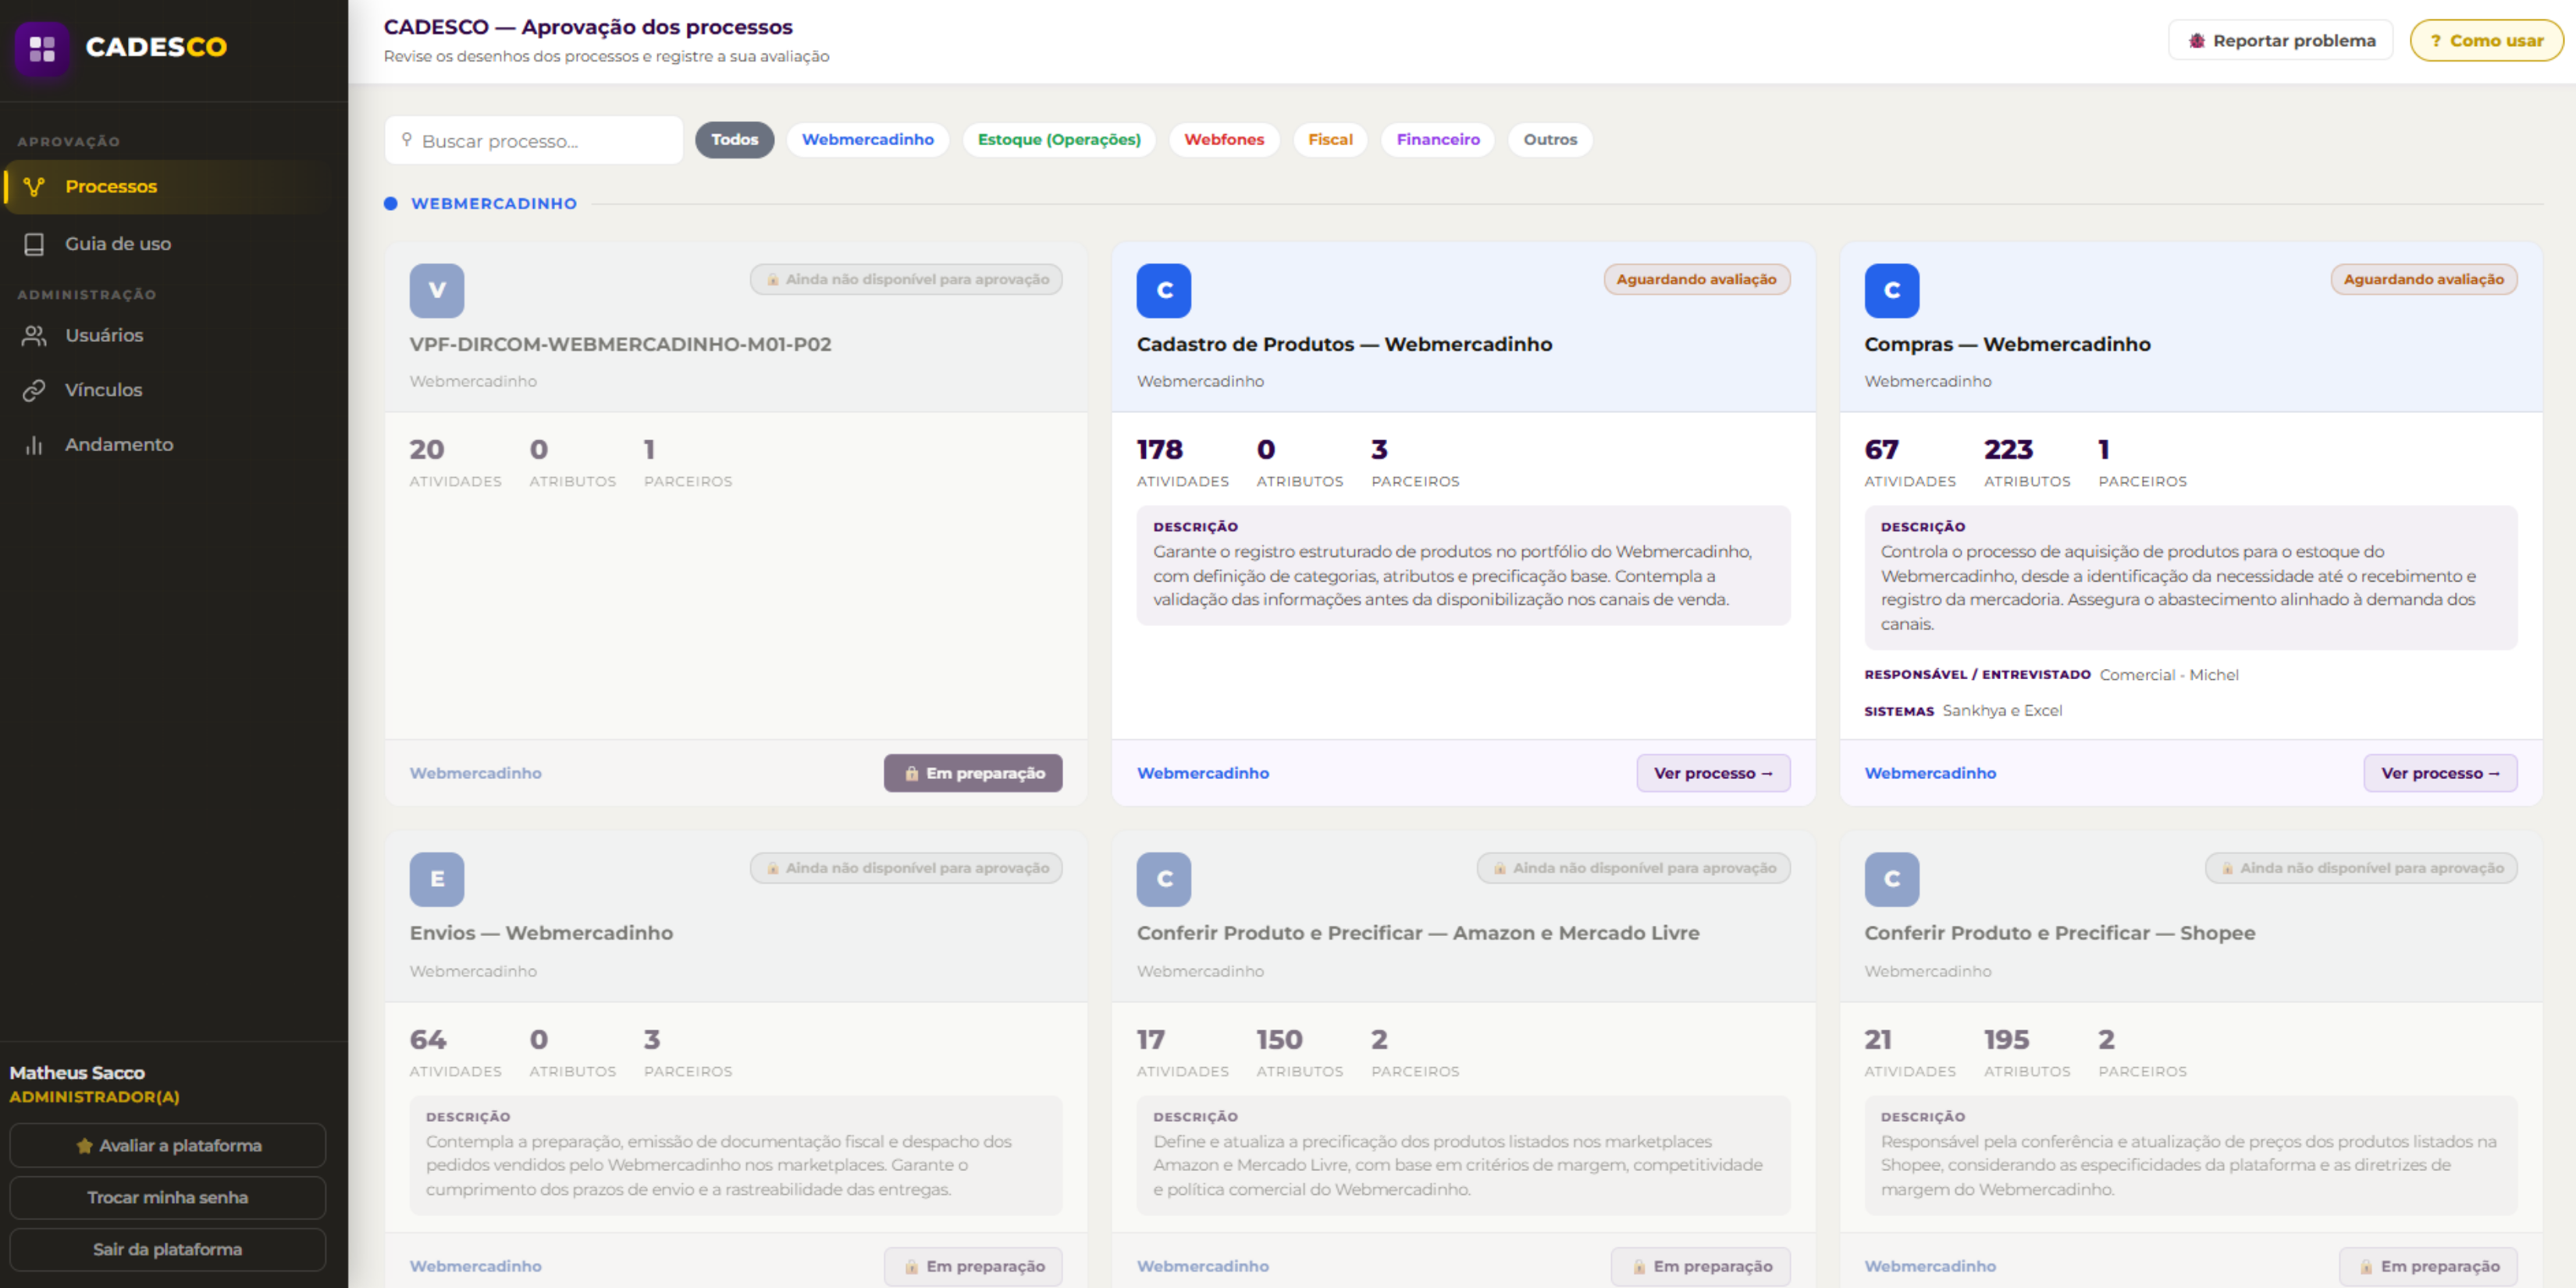This screenshot has height=1288, width=2576.
Task: Click lock icon on the VPF-DIRCOM card's Em preparação button
Action: click(911, 773)
